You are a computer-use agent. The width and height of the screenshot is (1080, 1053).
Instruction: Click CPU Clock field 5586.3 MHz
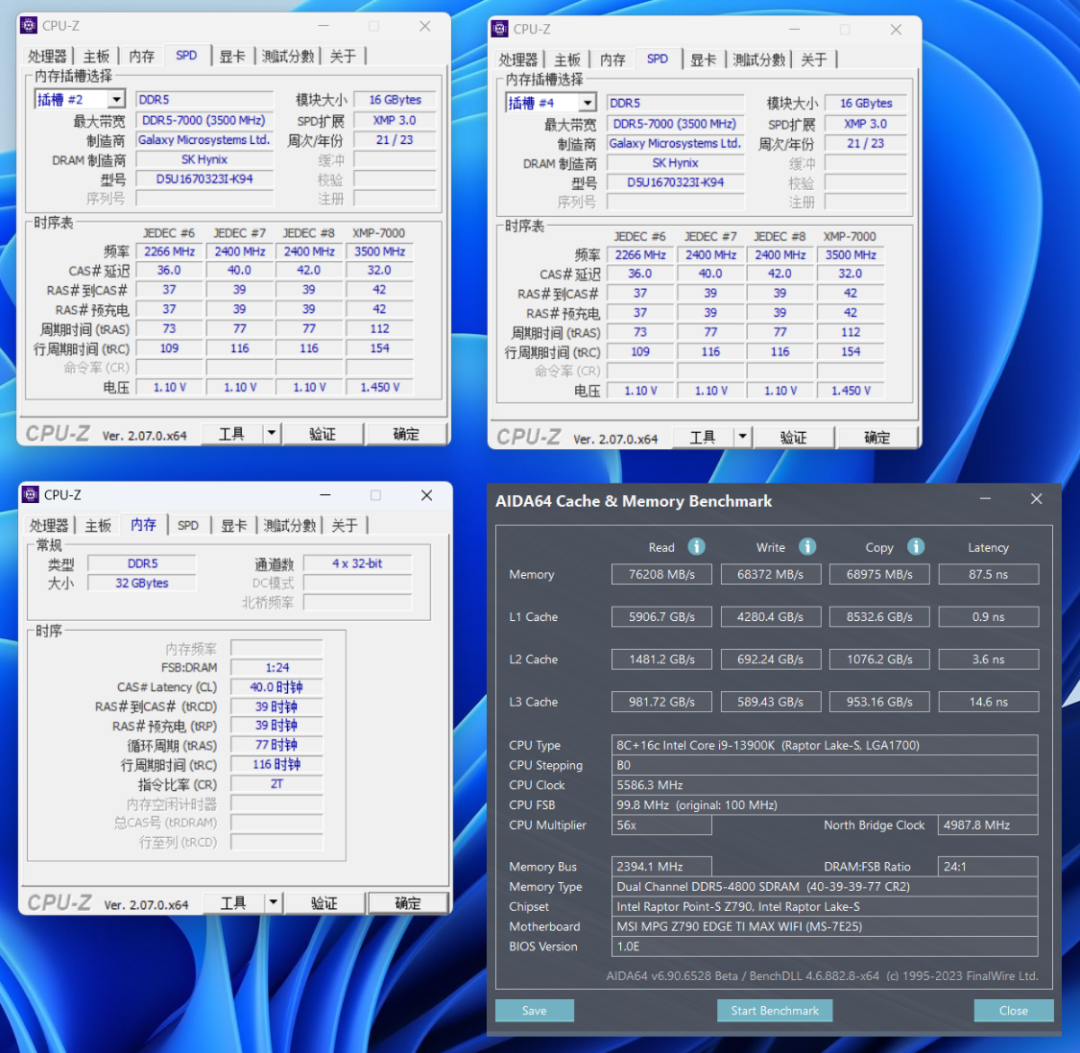824,785
